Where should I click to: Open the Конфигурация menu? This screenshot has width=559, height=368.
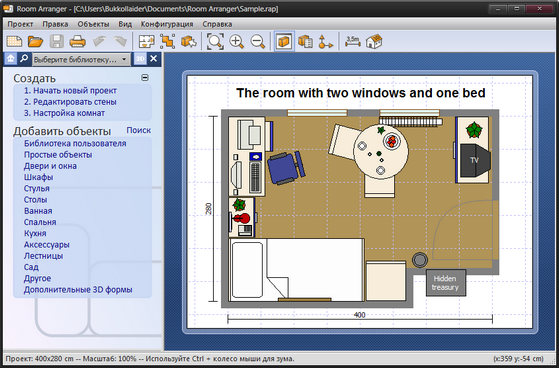[167, 24]
